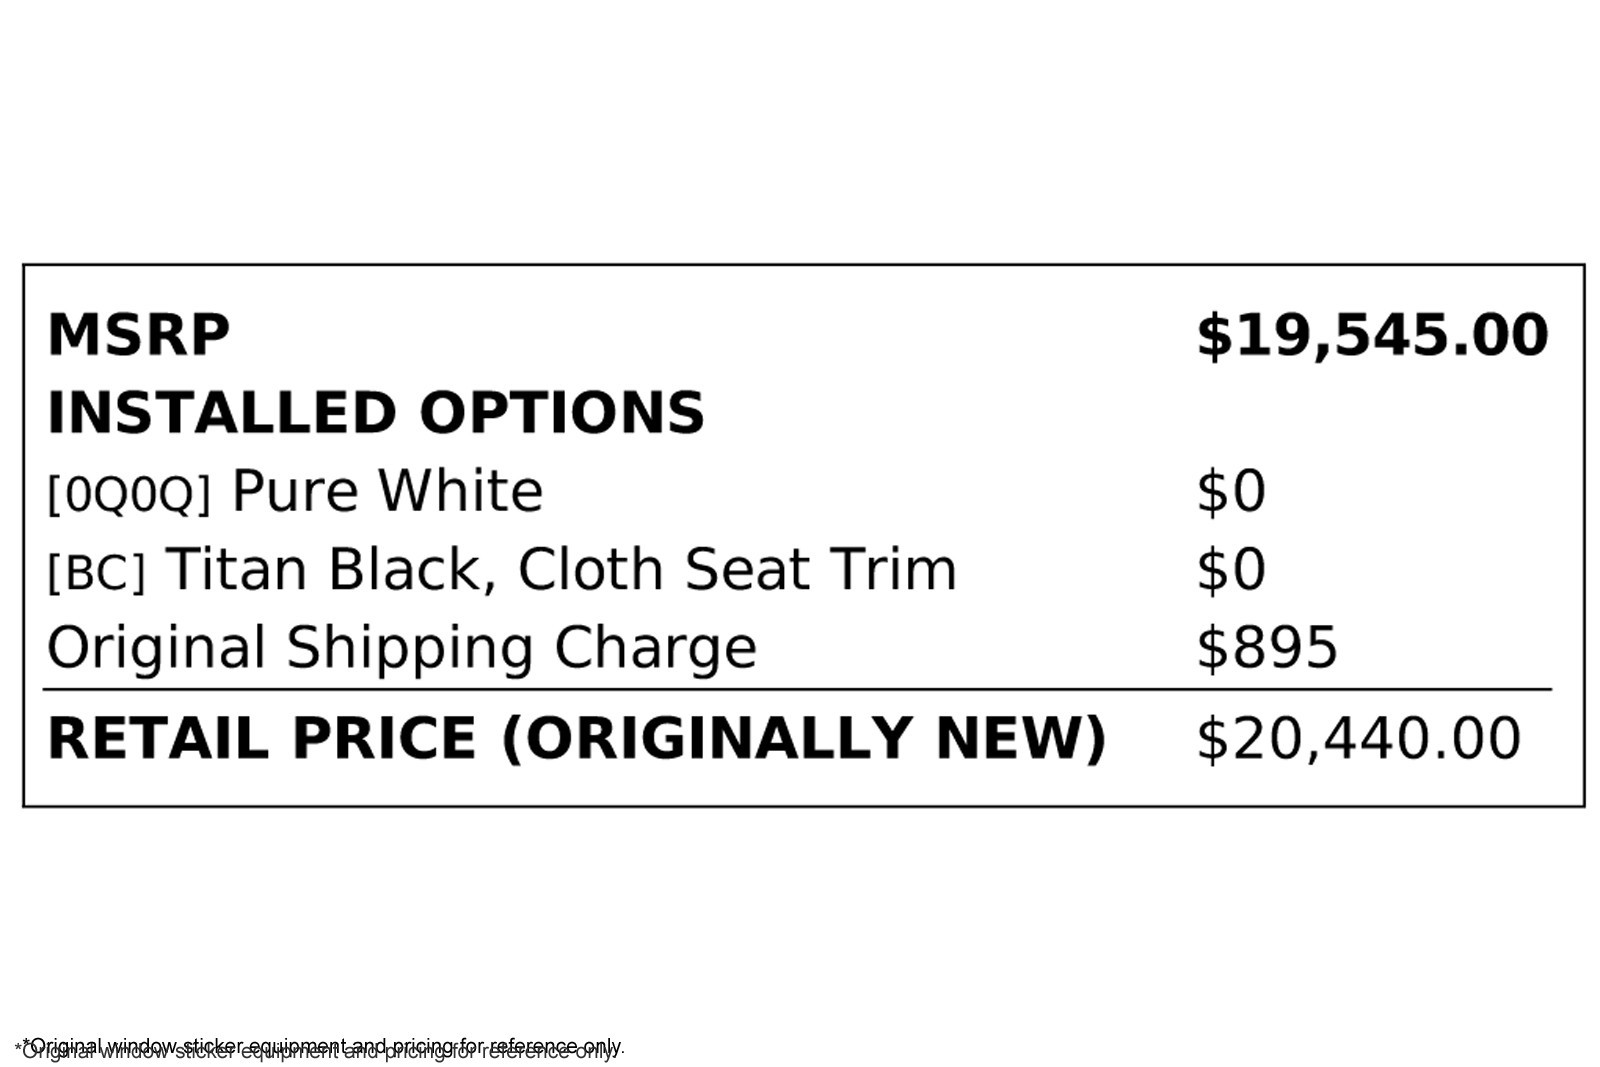Click the word Charge in the shipping row
Image resolution: width=1600 pixels, height=1067 pixels.
point(655,649)
